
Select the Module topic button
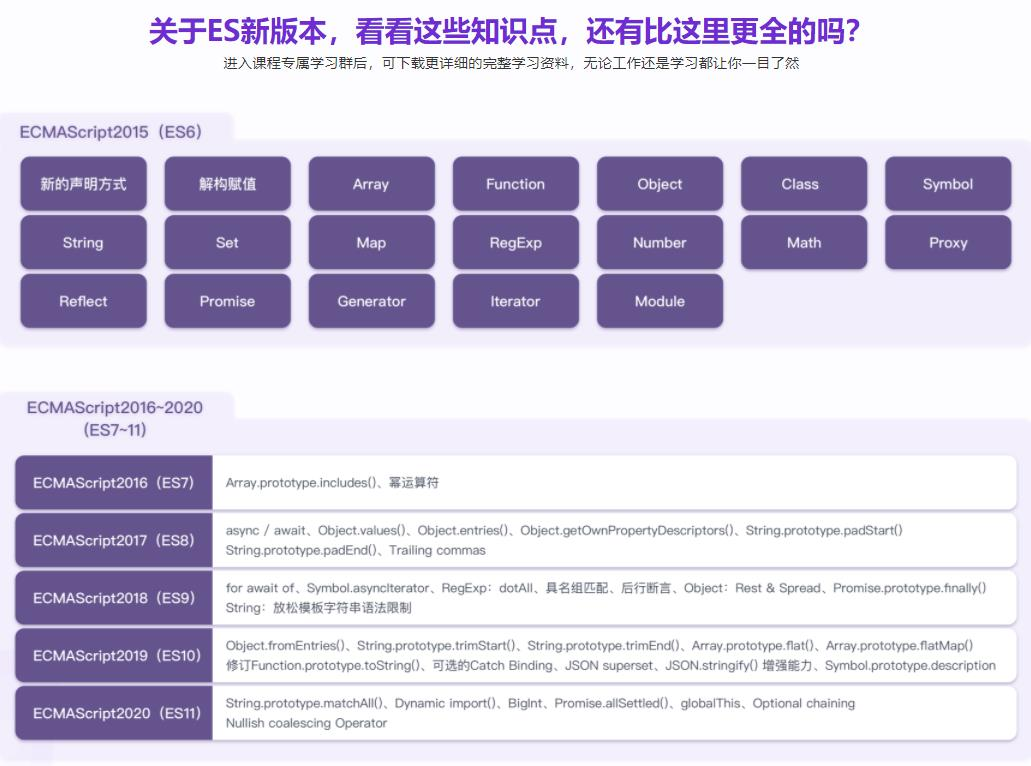pos(659,301)
